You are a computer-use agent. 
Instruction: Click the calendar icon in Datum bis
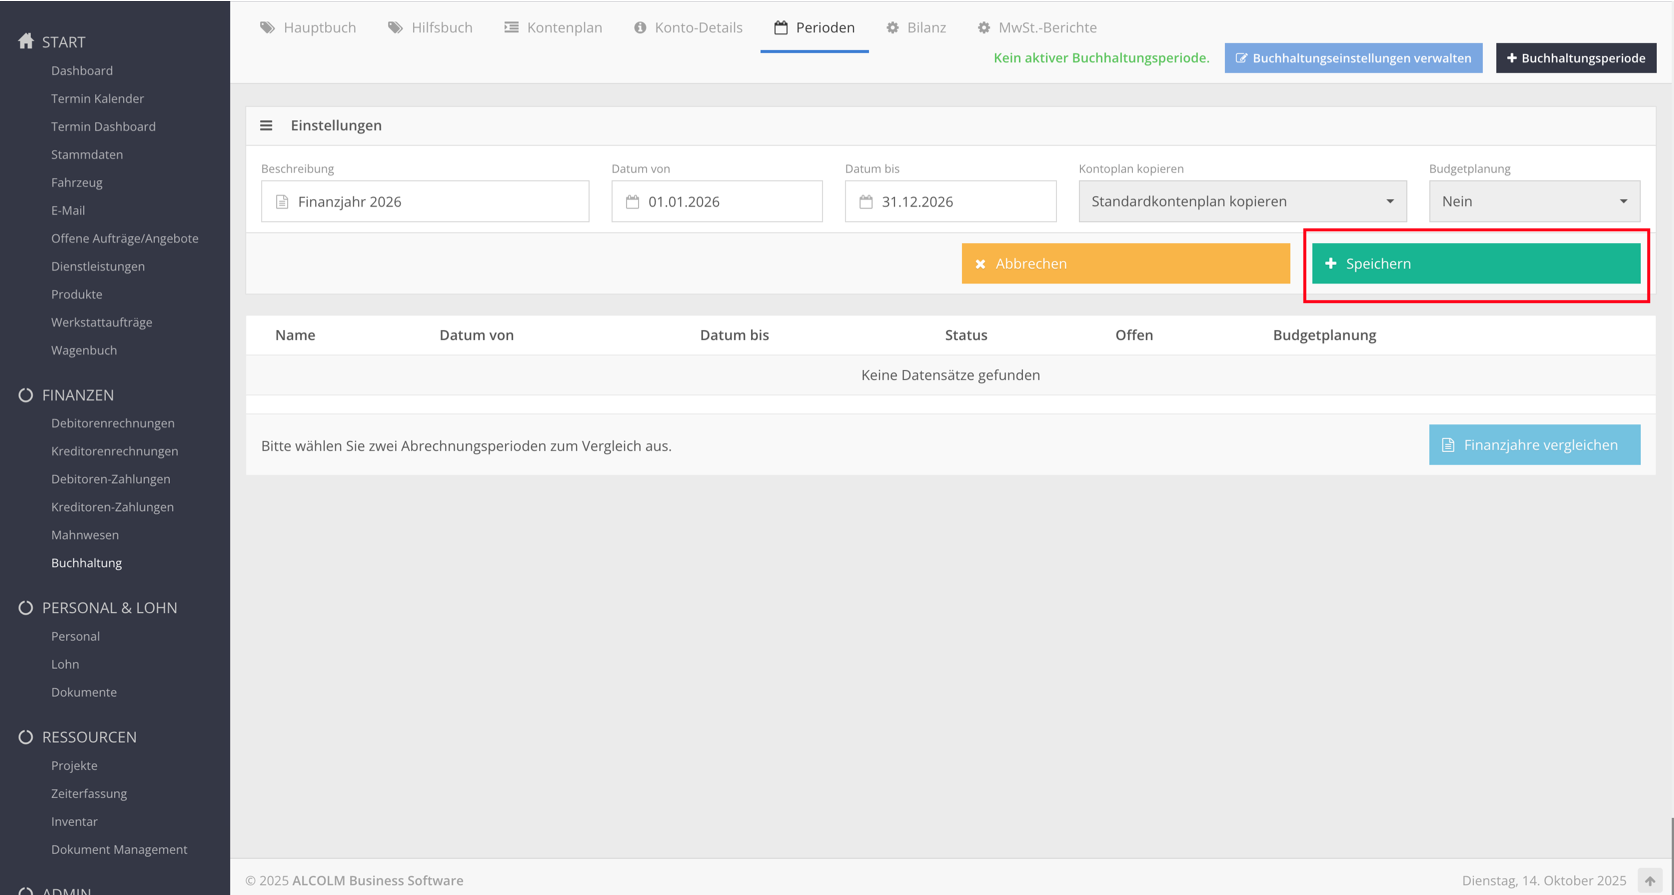(866, 202)
